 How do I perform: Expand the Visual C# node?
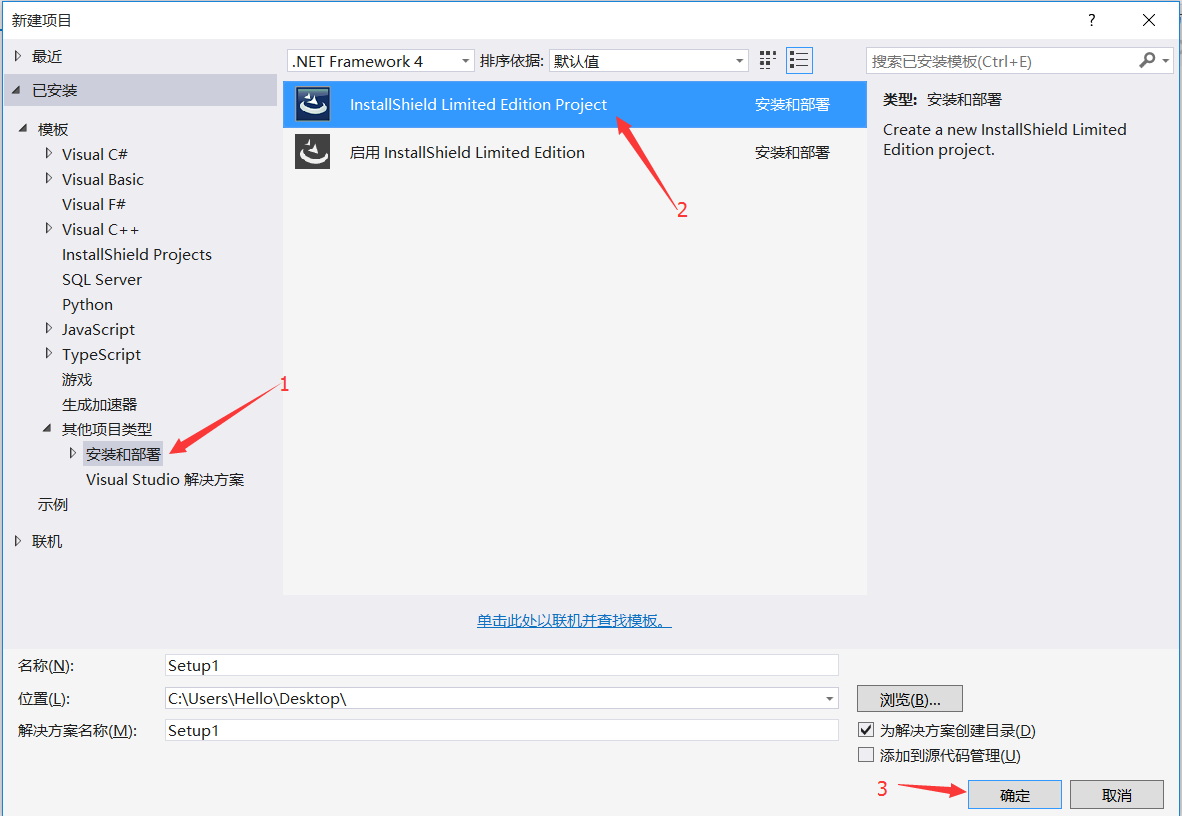48,153
